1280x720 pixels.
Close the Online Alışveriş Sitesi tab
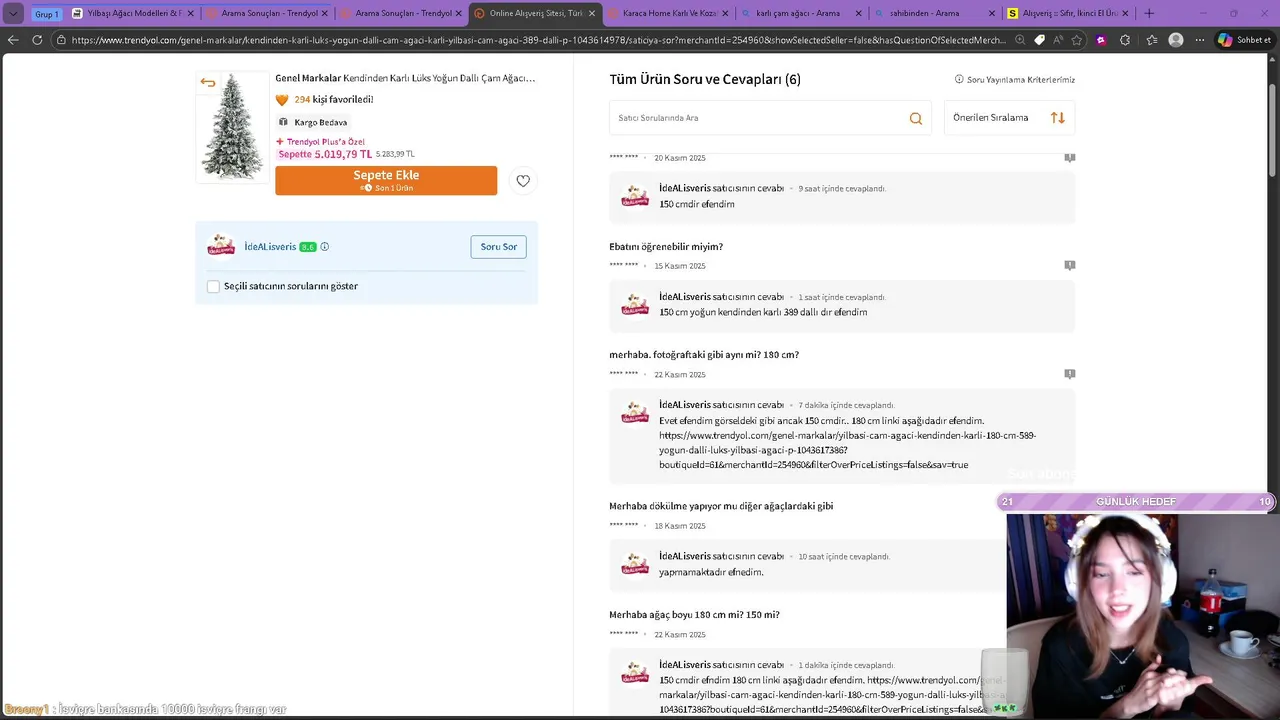pos(592,13)
